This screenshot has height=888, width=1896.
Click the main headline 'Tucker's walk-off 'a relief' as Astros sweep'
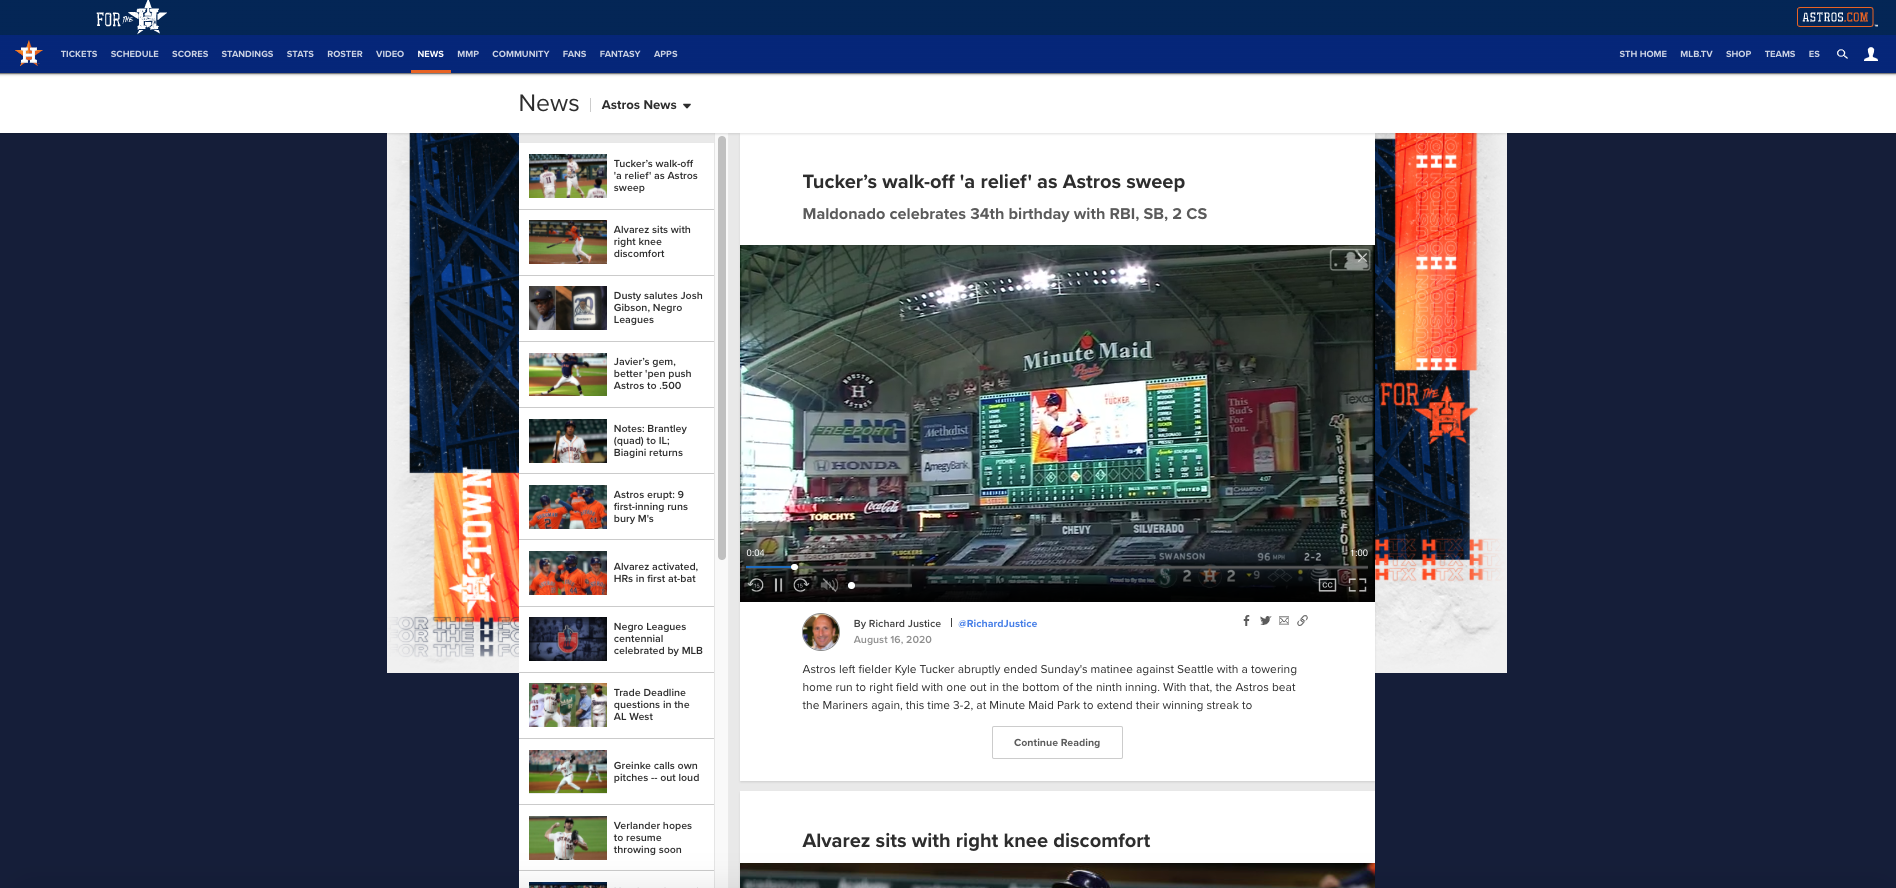pyautogui.click(x=993, y=182)
